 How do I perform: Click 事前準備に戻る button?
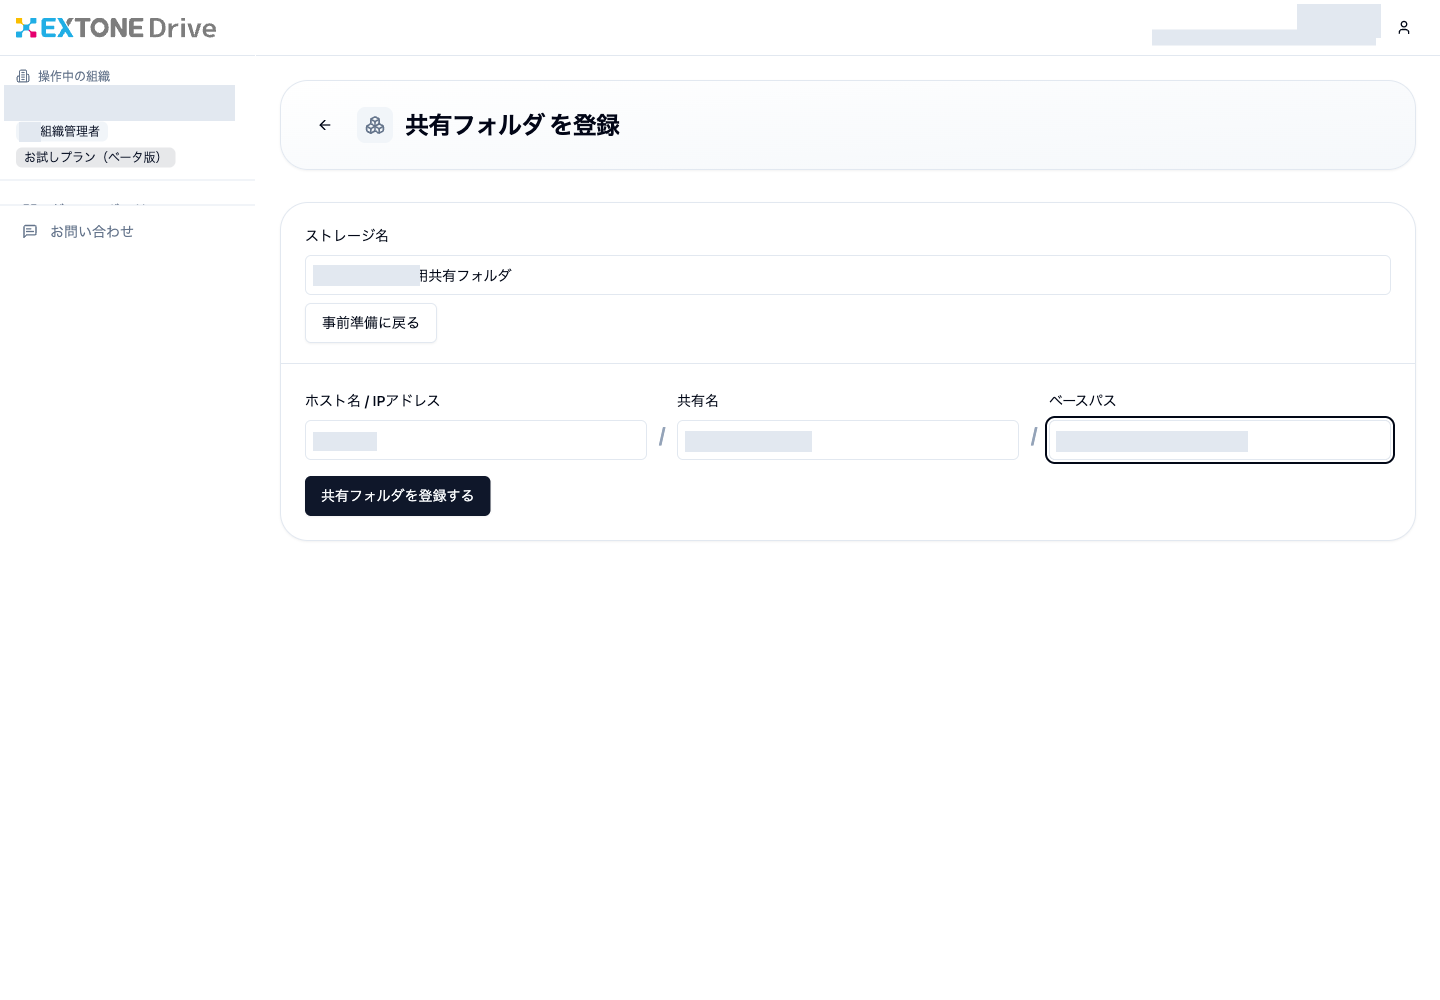[x=371, y=323]
